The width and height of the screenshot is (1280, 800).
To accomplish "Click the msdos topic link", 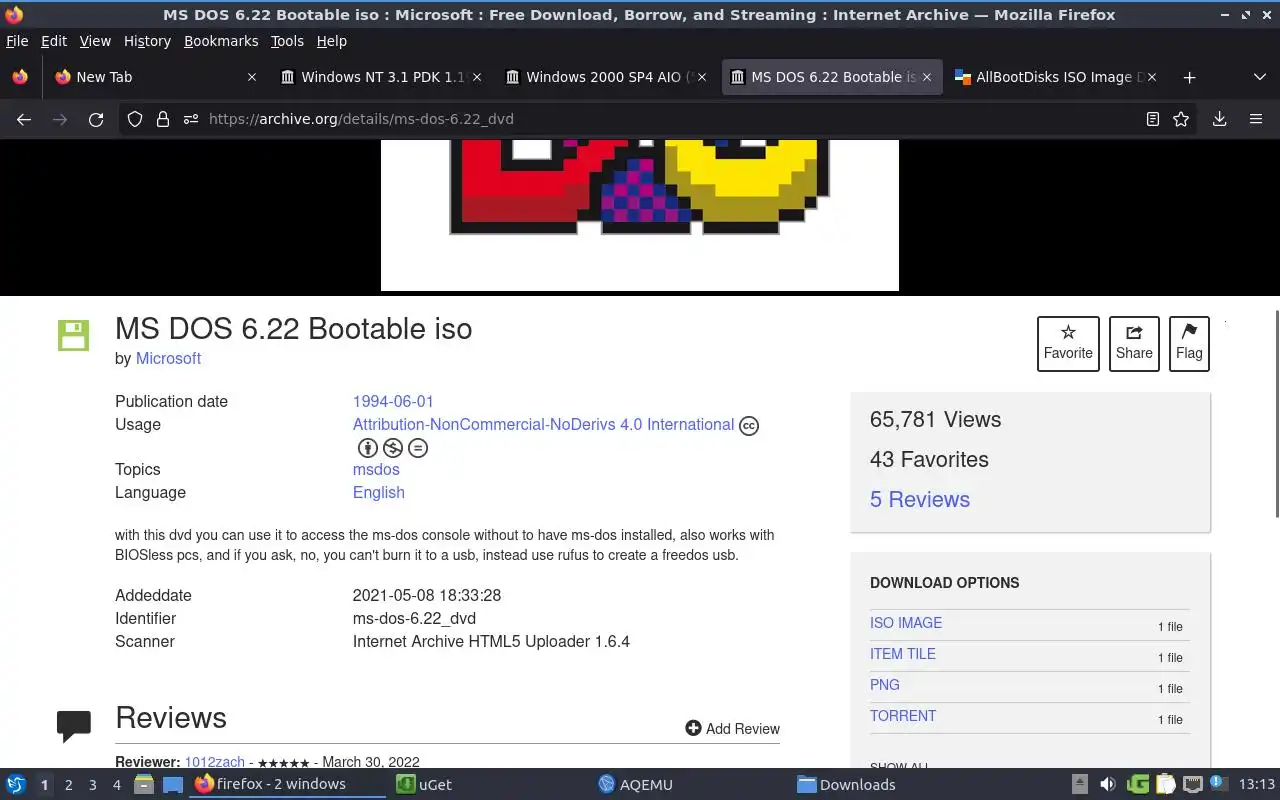I will pyautogui.click(x=376, y=469).
